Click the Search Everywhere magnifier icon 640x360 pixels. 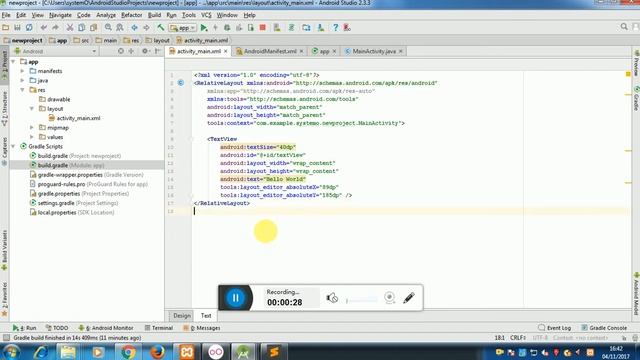pyautogui.click(x=624, y=27)
